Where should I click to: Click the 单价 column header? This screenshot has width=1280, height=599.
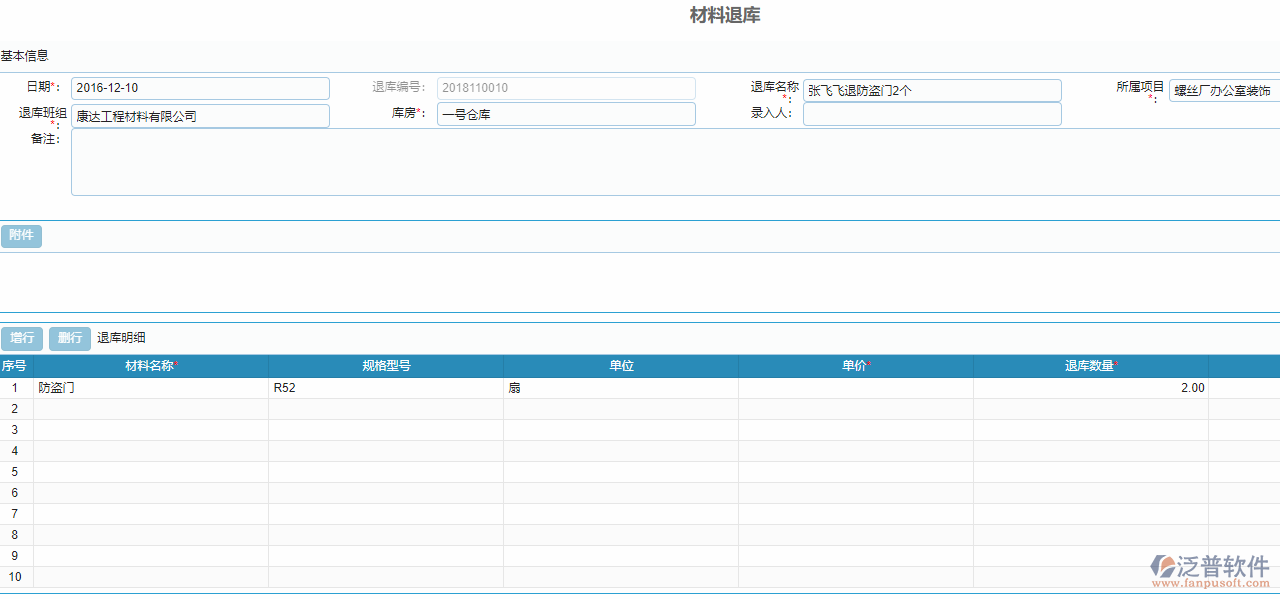tap(855, 365)
